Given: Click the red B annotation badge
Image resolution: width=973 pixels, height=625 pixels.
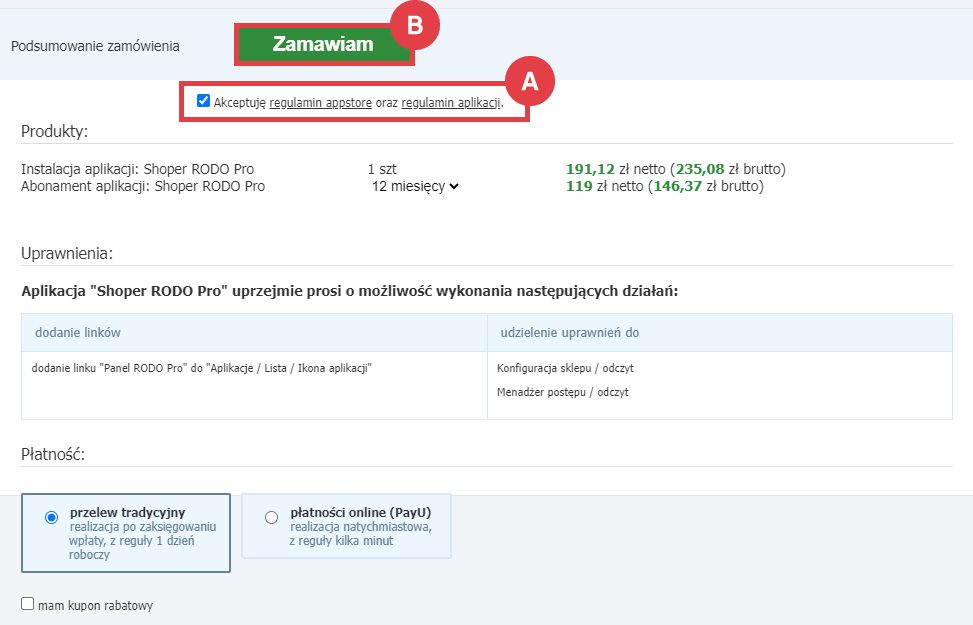Looking at the screenshot, I should point(414,27).
